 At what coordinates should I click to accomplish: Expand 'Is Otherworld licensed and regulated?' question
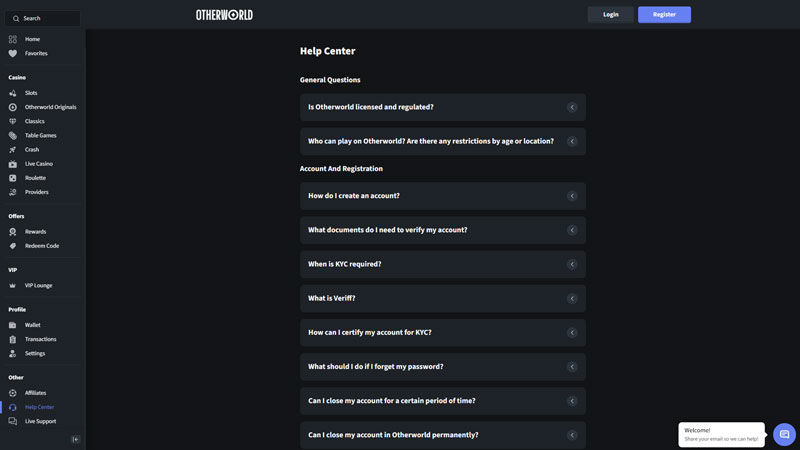(x=572, y=107)
